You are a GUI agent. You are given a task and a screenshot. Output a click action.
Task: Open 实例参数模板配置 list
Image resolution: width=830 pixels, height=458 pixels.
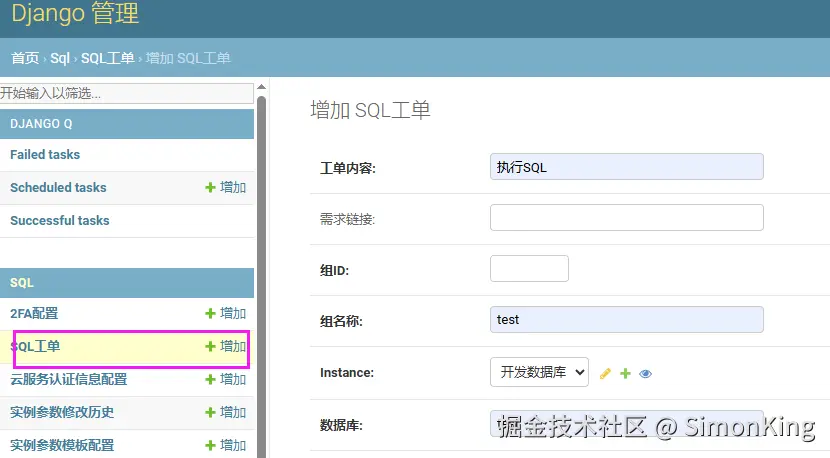point(62,445)
